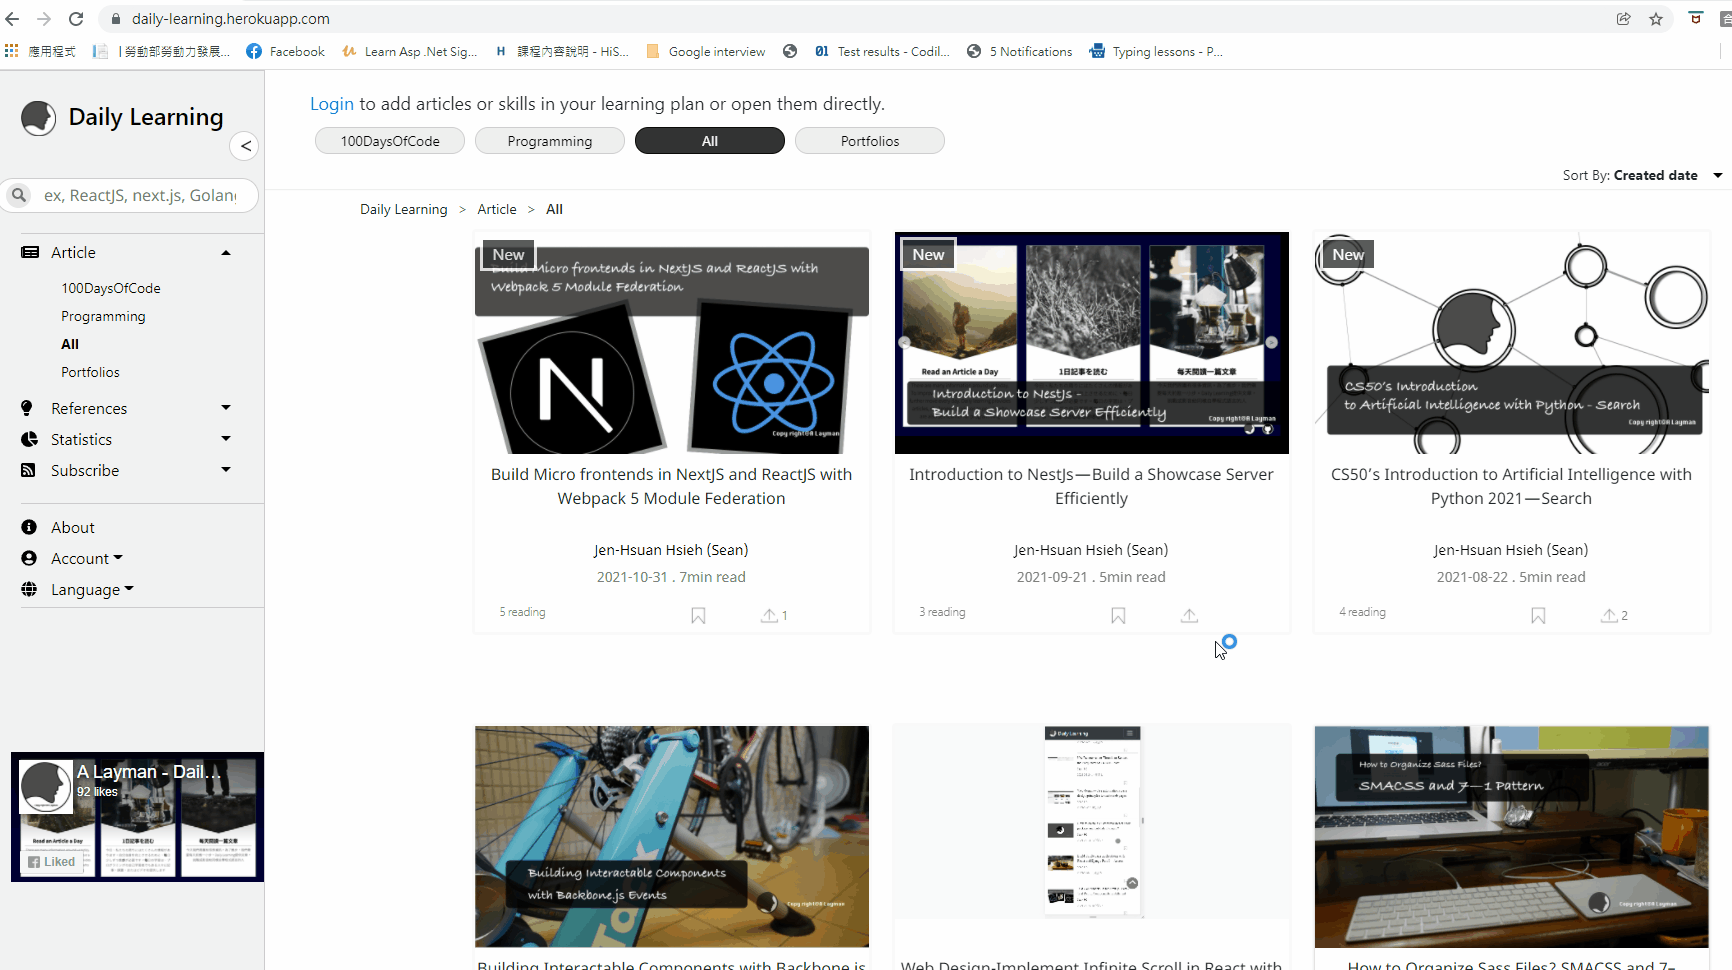Bookmark this page with star icon
1732x970 pixels.
[x=1656, y=19]
